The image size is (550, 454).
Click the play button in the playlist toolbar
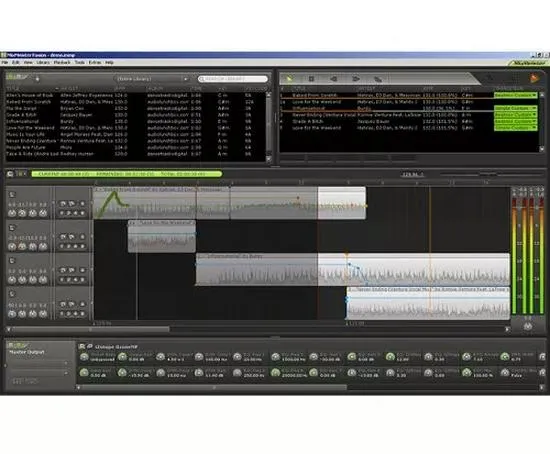(x=289, y=79)
